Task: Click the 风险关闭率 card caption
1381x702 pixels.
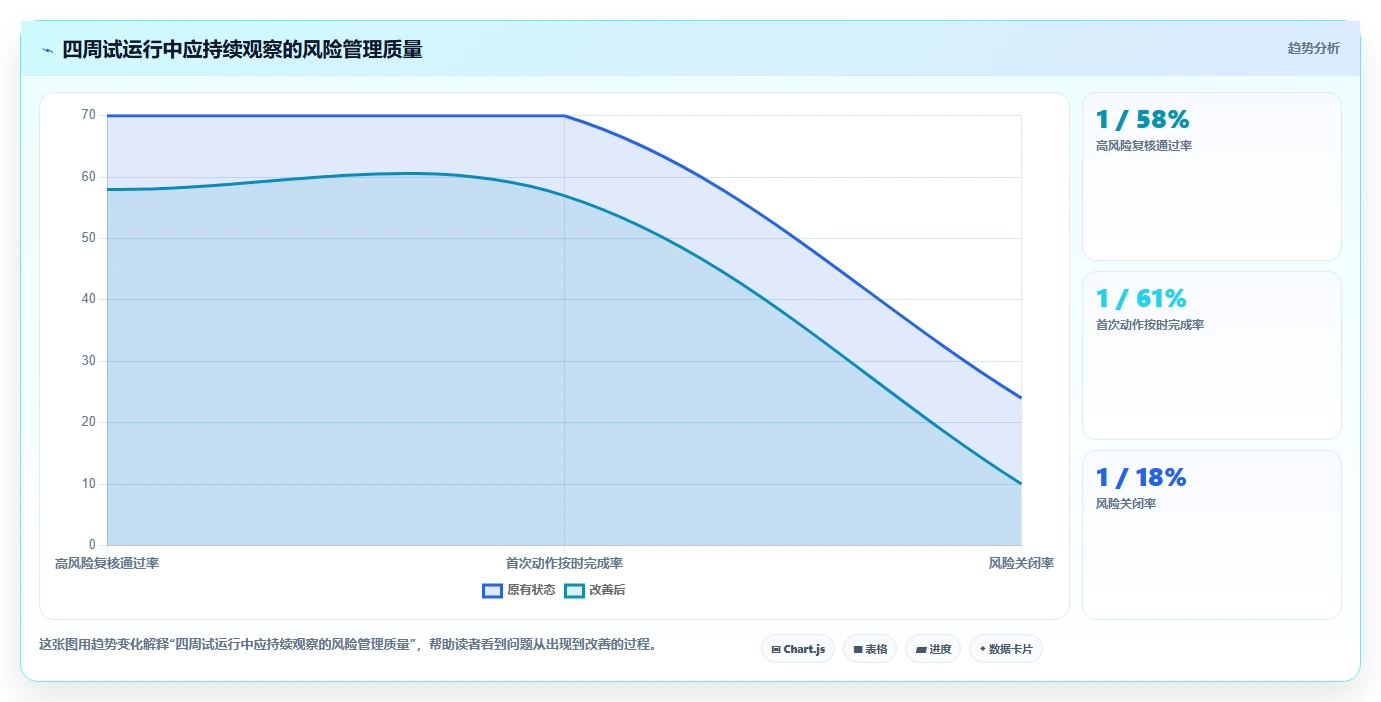Action: coord(1126,504)
